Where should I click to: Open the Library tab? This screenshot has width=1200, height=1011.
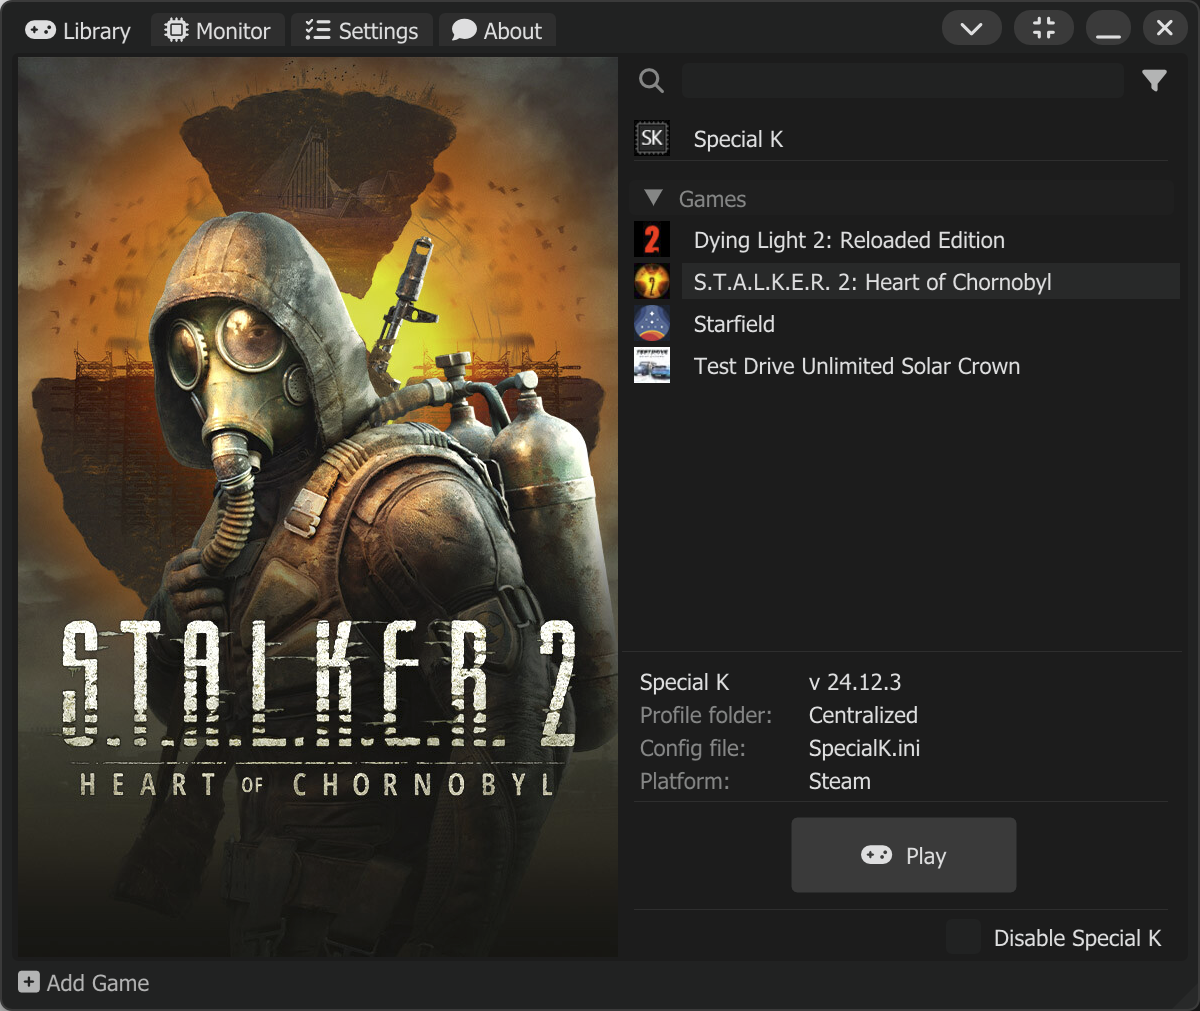tap(78, 31)
